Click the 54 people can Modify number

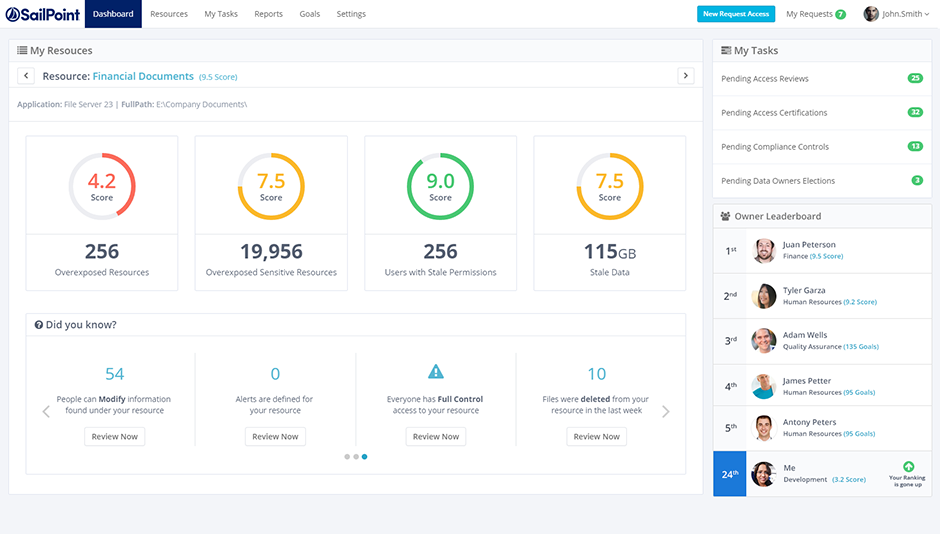(x=115, y=374)
